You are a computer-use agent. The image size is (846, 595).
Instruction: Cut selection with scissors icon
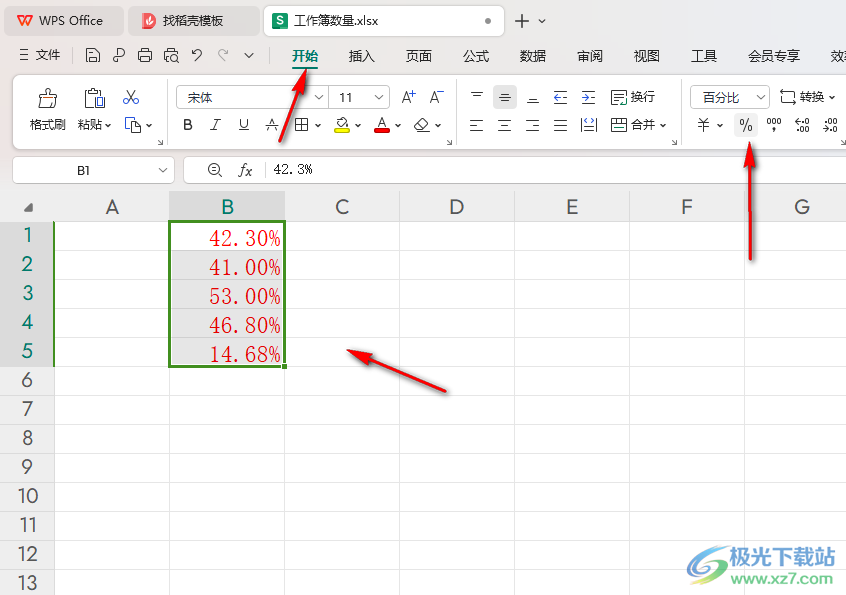131,97
